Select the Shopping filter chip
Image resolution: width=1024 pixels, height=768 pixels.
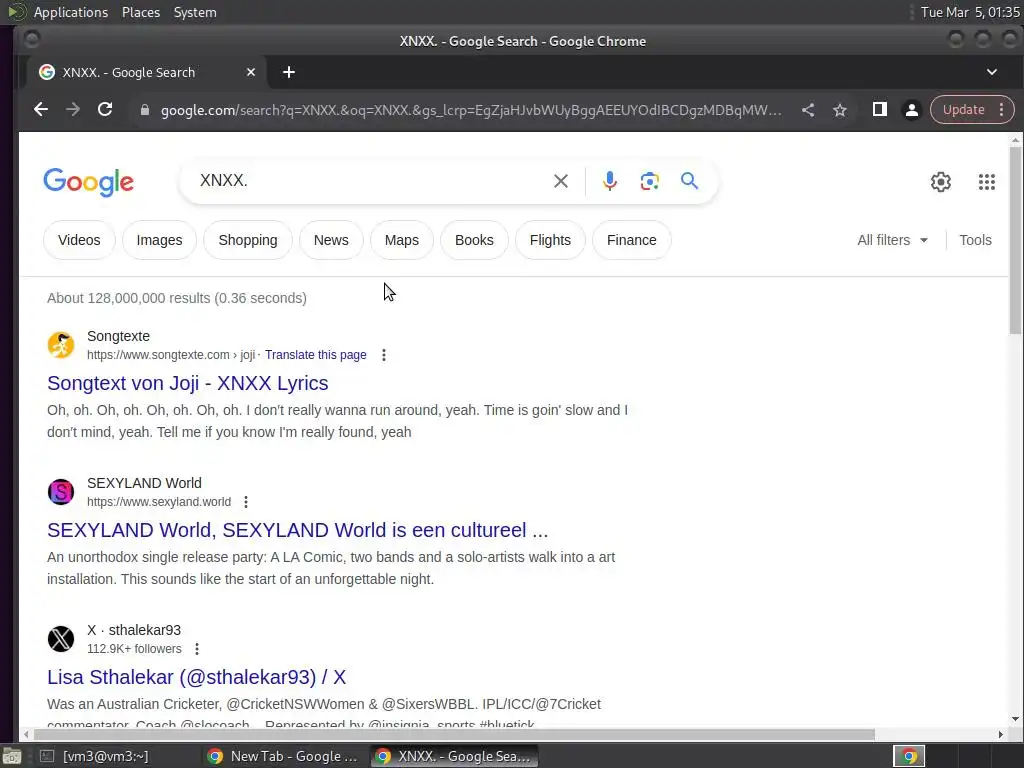coord(248,240)
